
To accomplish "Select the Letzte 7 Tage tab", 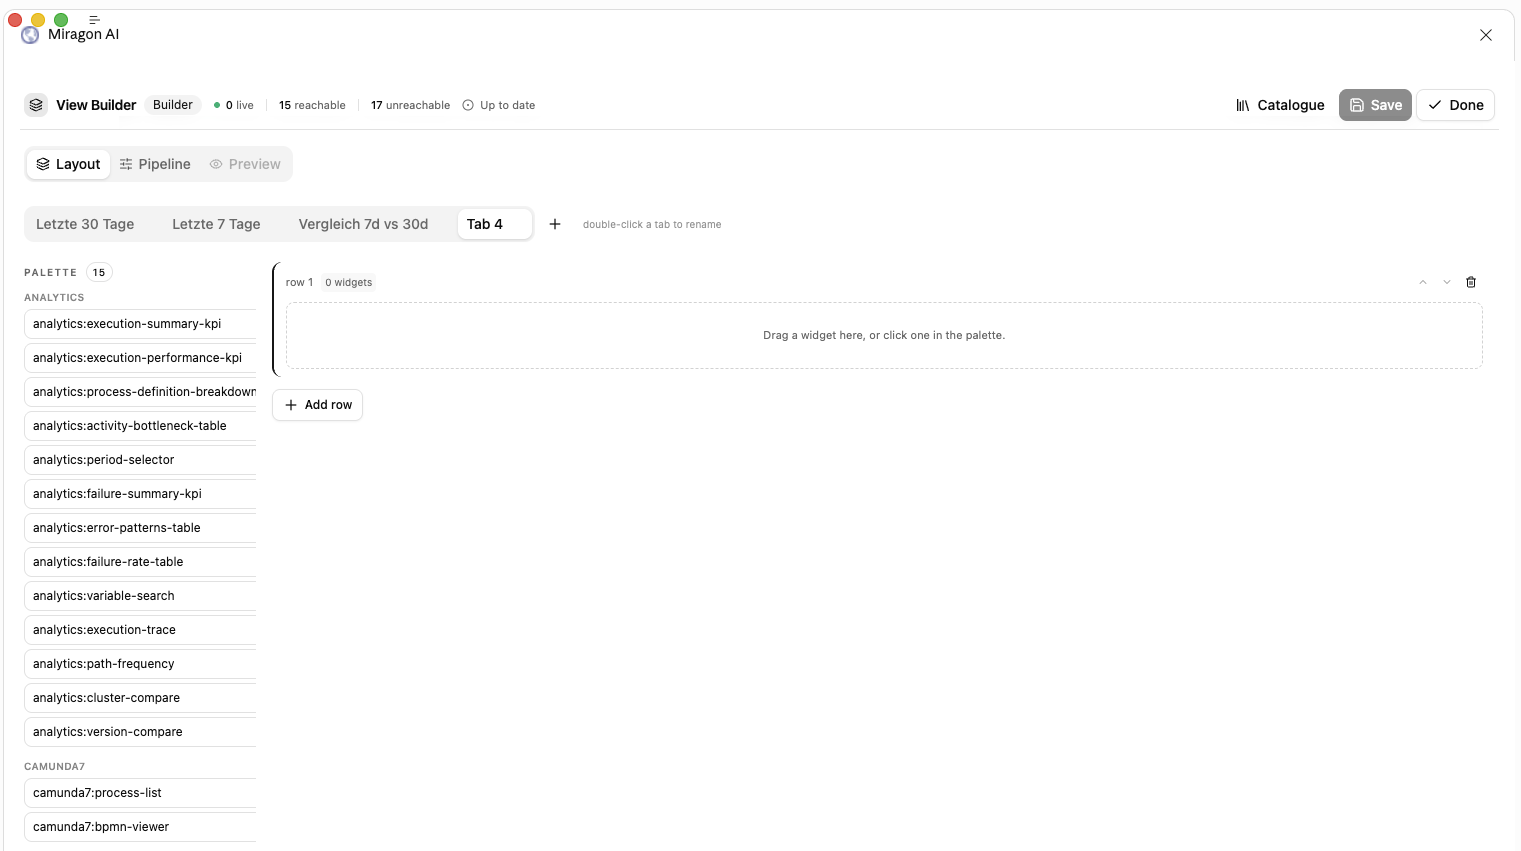I will click(216, 224).
